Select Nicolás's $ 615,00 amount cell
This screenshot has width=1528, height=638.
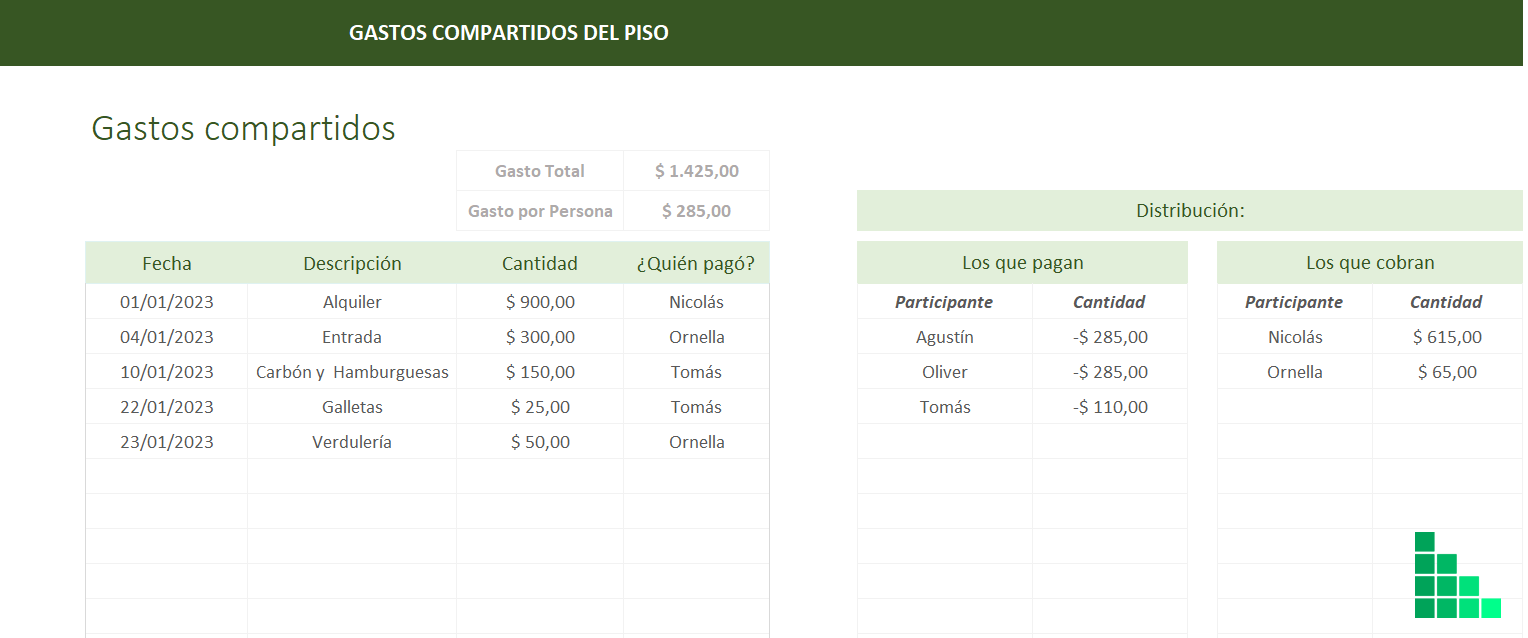[1447, 337]
